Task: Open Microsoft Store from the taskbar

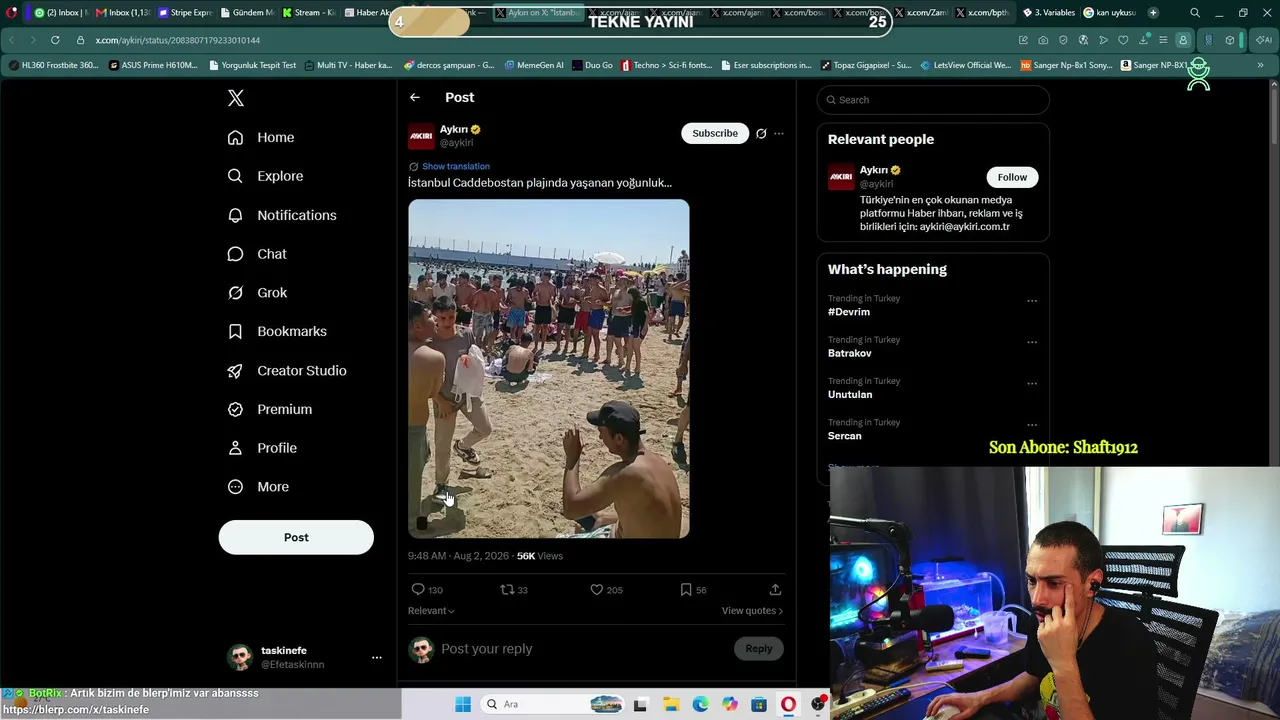Action: click(759, 704)
